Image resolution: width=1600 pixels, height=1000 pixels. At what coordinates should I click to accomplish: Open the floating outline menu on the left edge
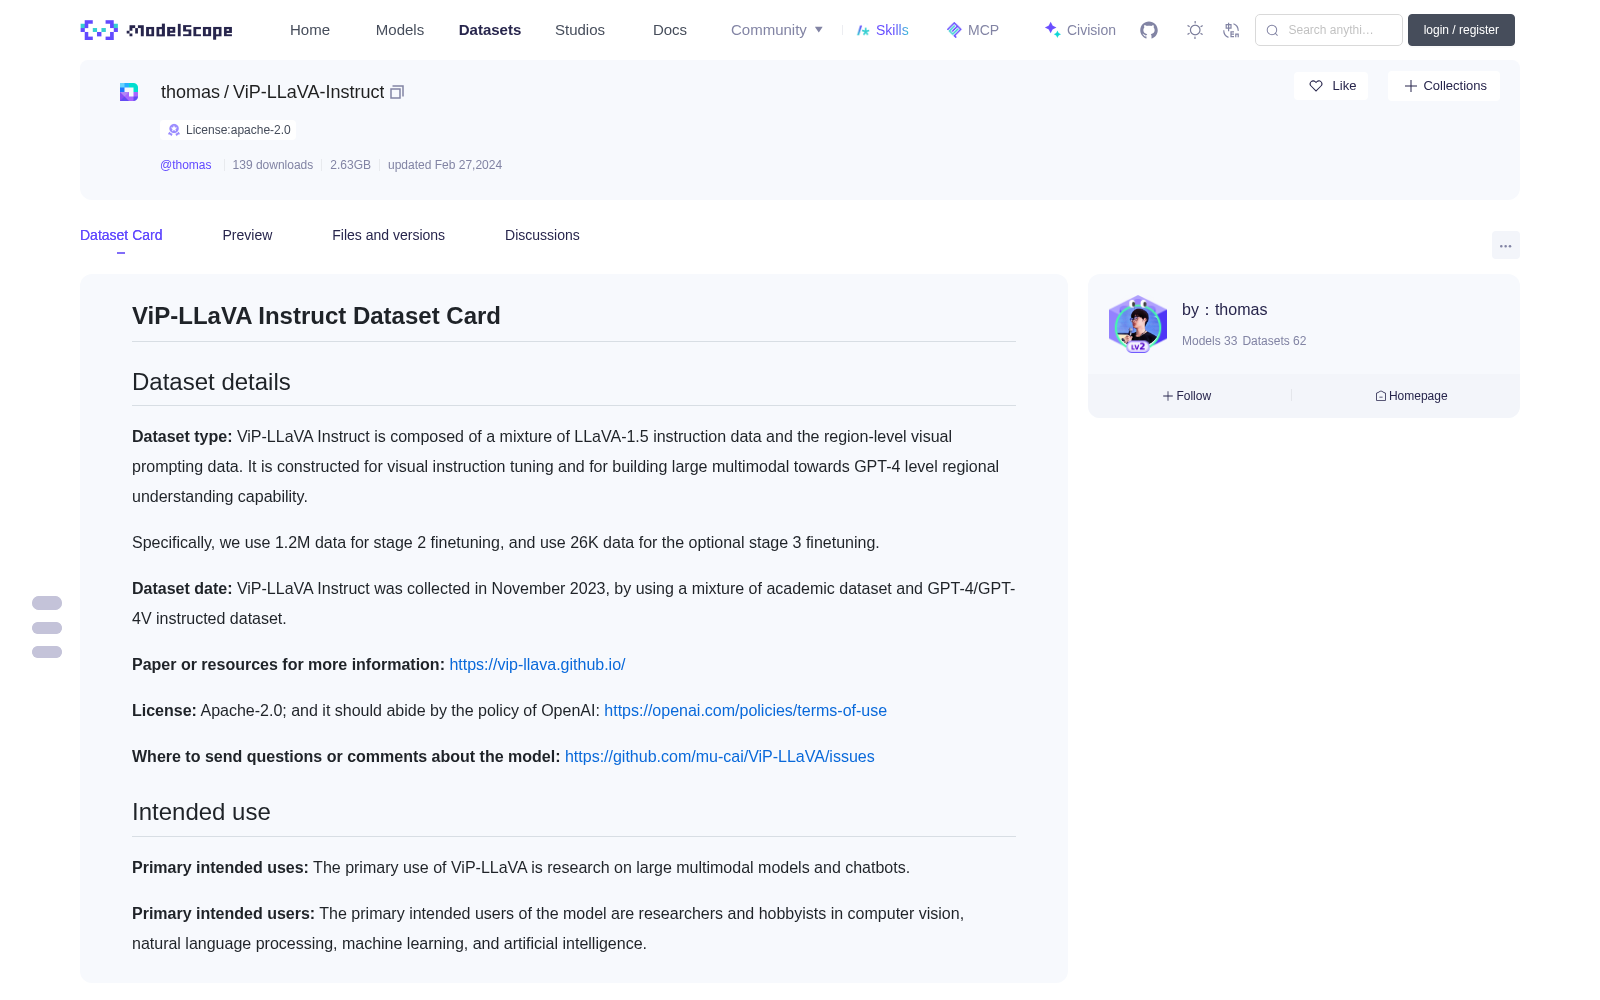(47, 627)
